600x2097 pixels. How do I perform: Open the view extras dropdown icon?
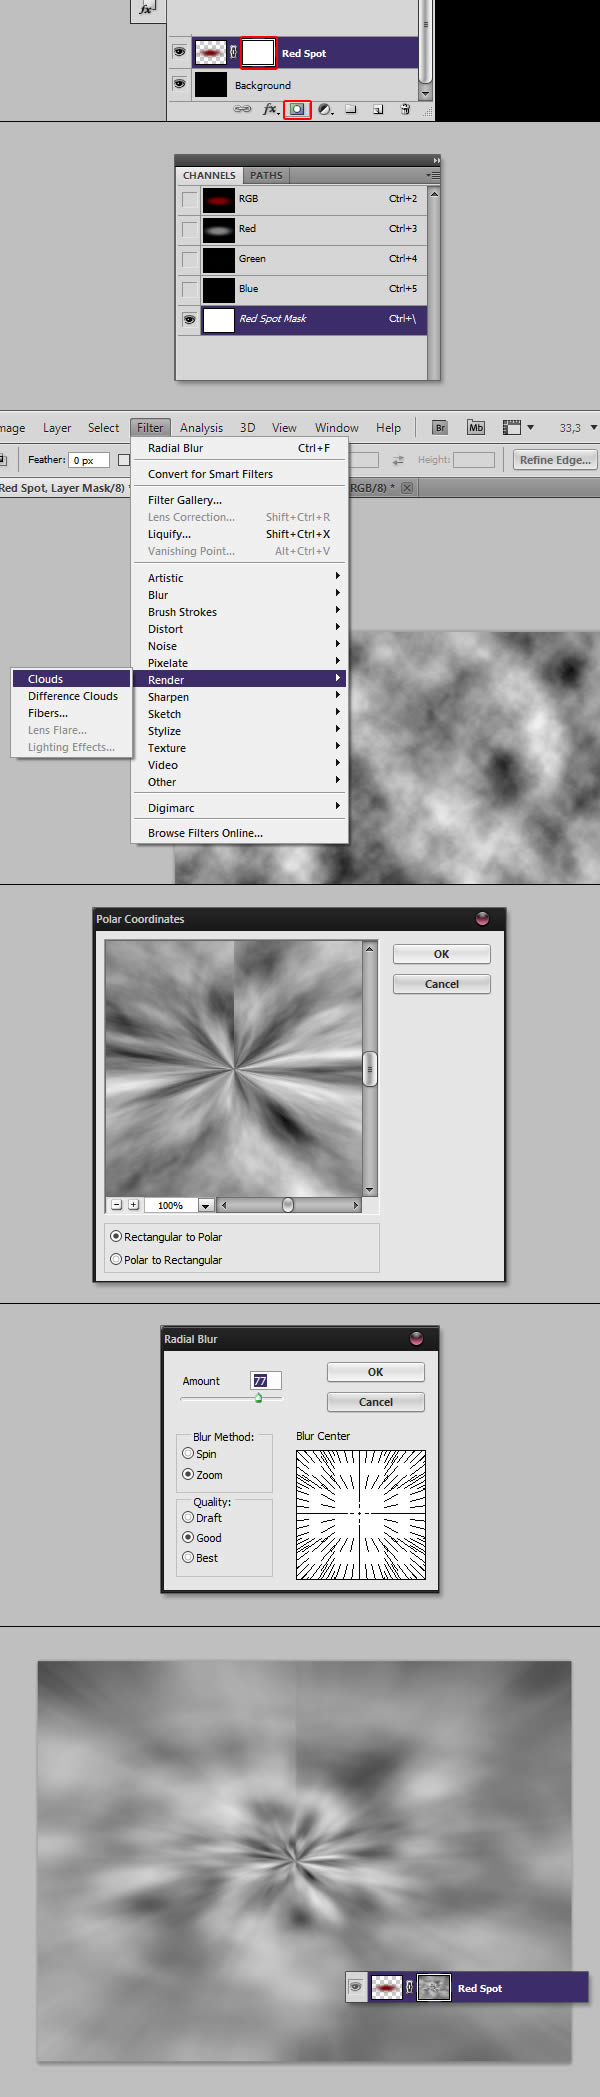(x=518, y=427)
